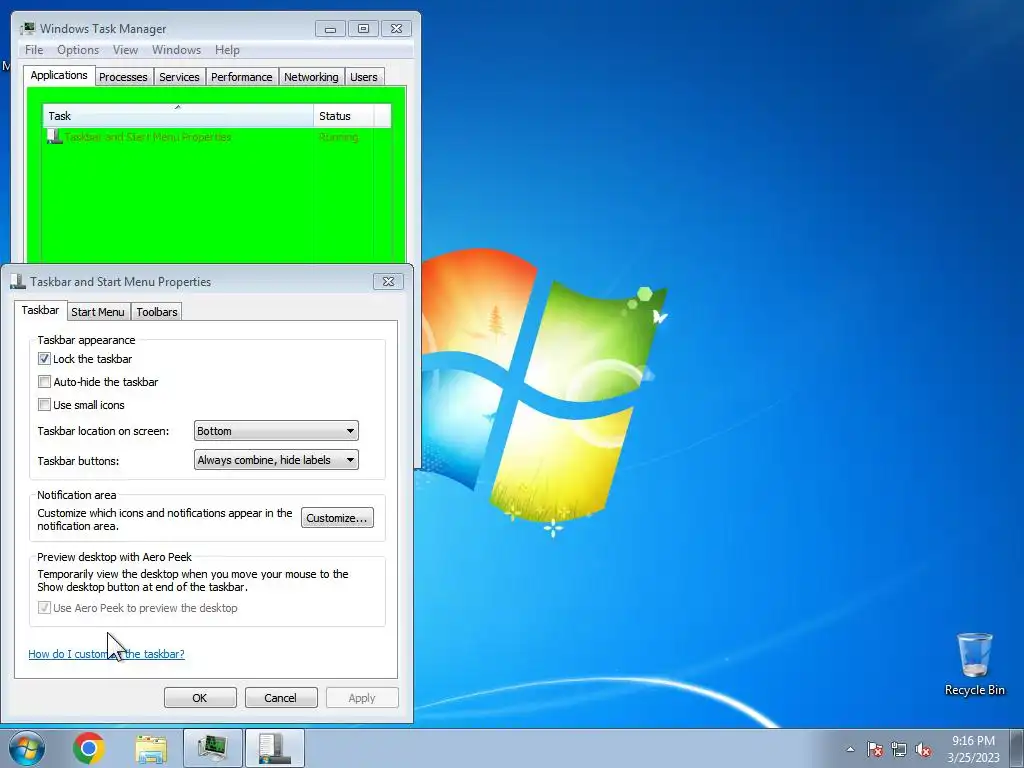1024x768 pixels.
Task: Open File menu in Task Manager
Action: click(x=34, y=50)
